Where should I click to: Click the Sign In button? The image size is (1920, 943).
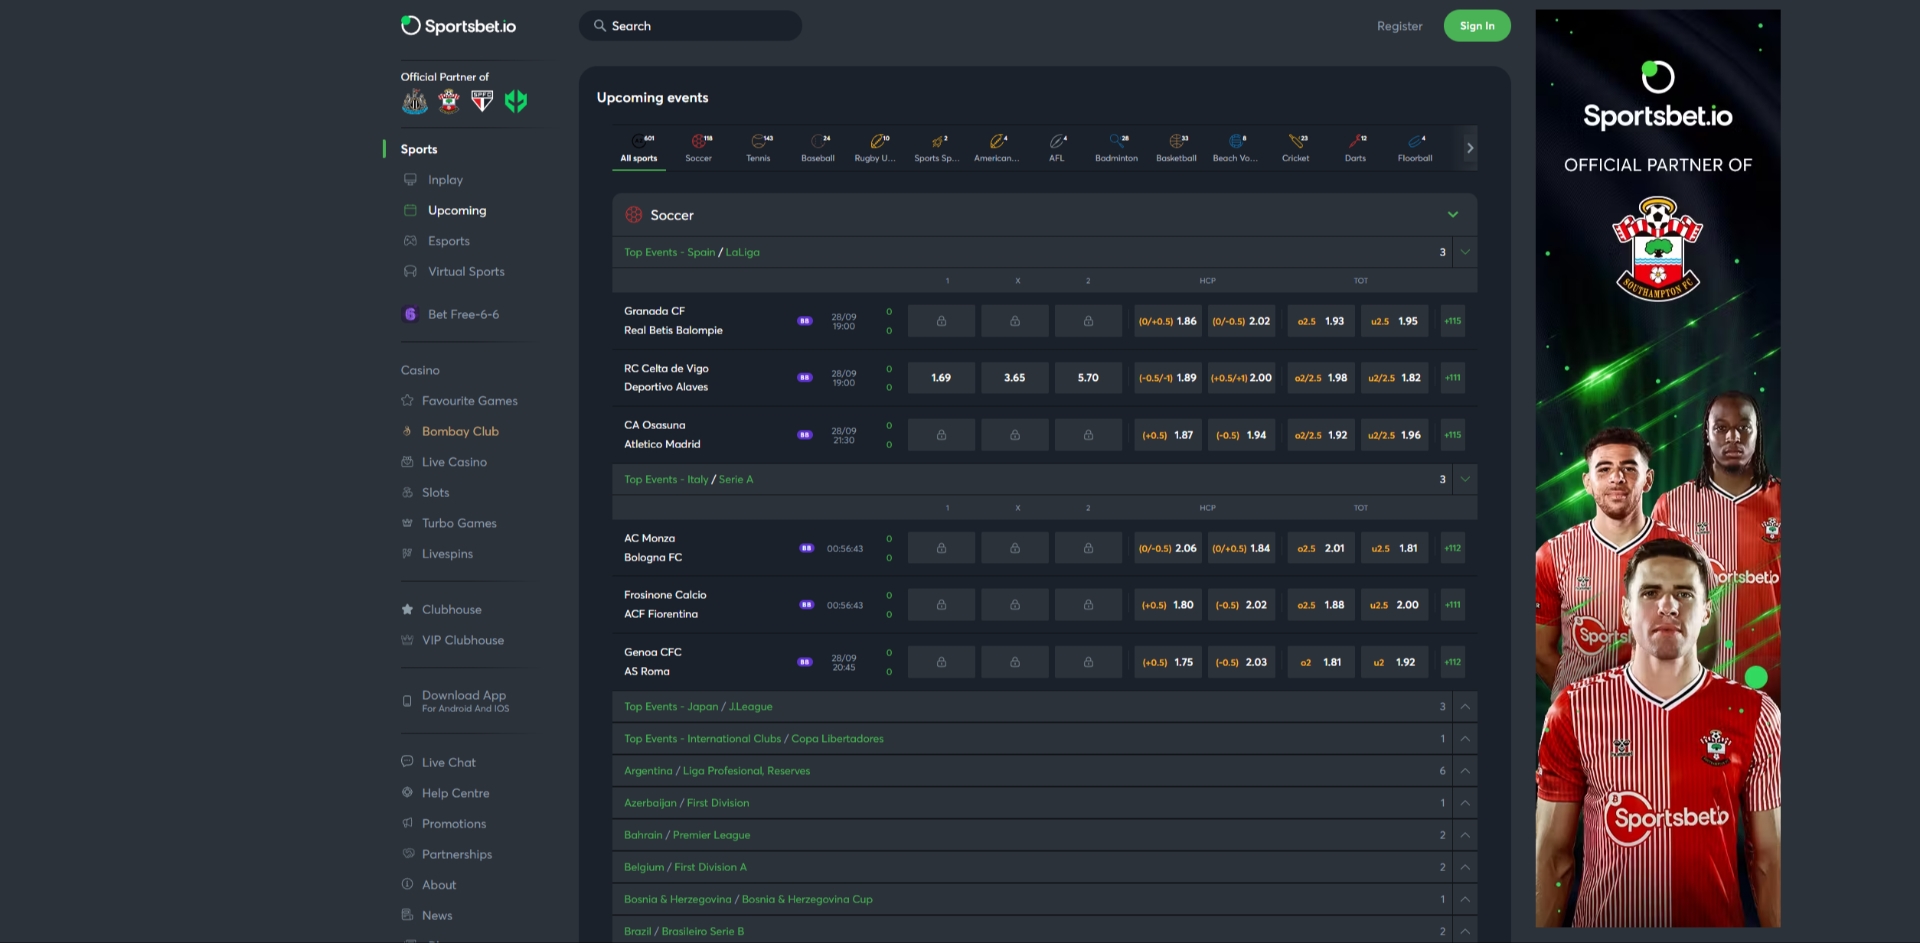click(1477, 26)
